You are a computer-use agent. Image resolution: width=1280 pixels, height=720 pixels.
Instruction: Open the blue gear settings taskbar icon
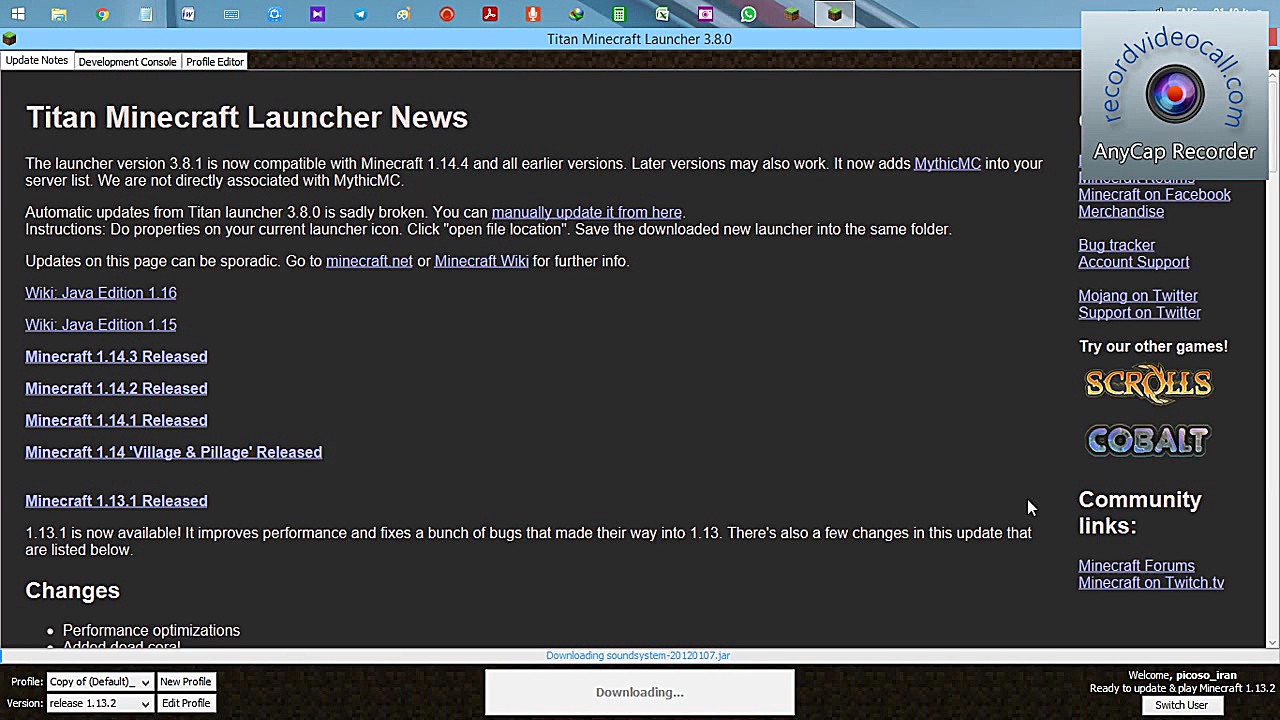coord(274,14)
